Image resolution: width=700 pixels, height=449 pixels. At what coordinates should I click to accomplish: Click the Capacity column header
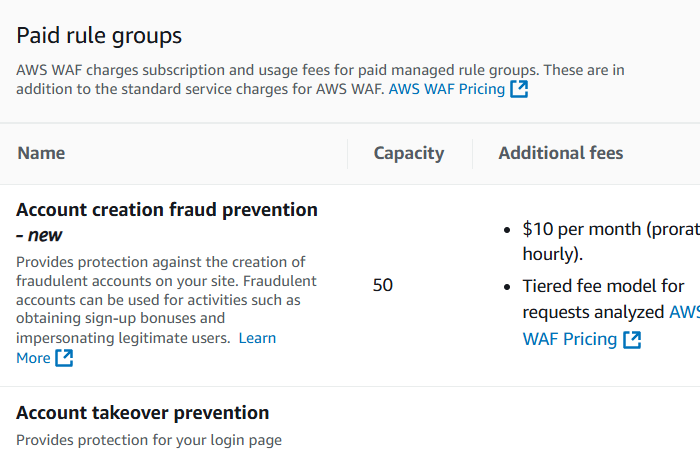[x=408, y=153]
